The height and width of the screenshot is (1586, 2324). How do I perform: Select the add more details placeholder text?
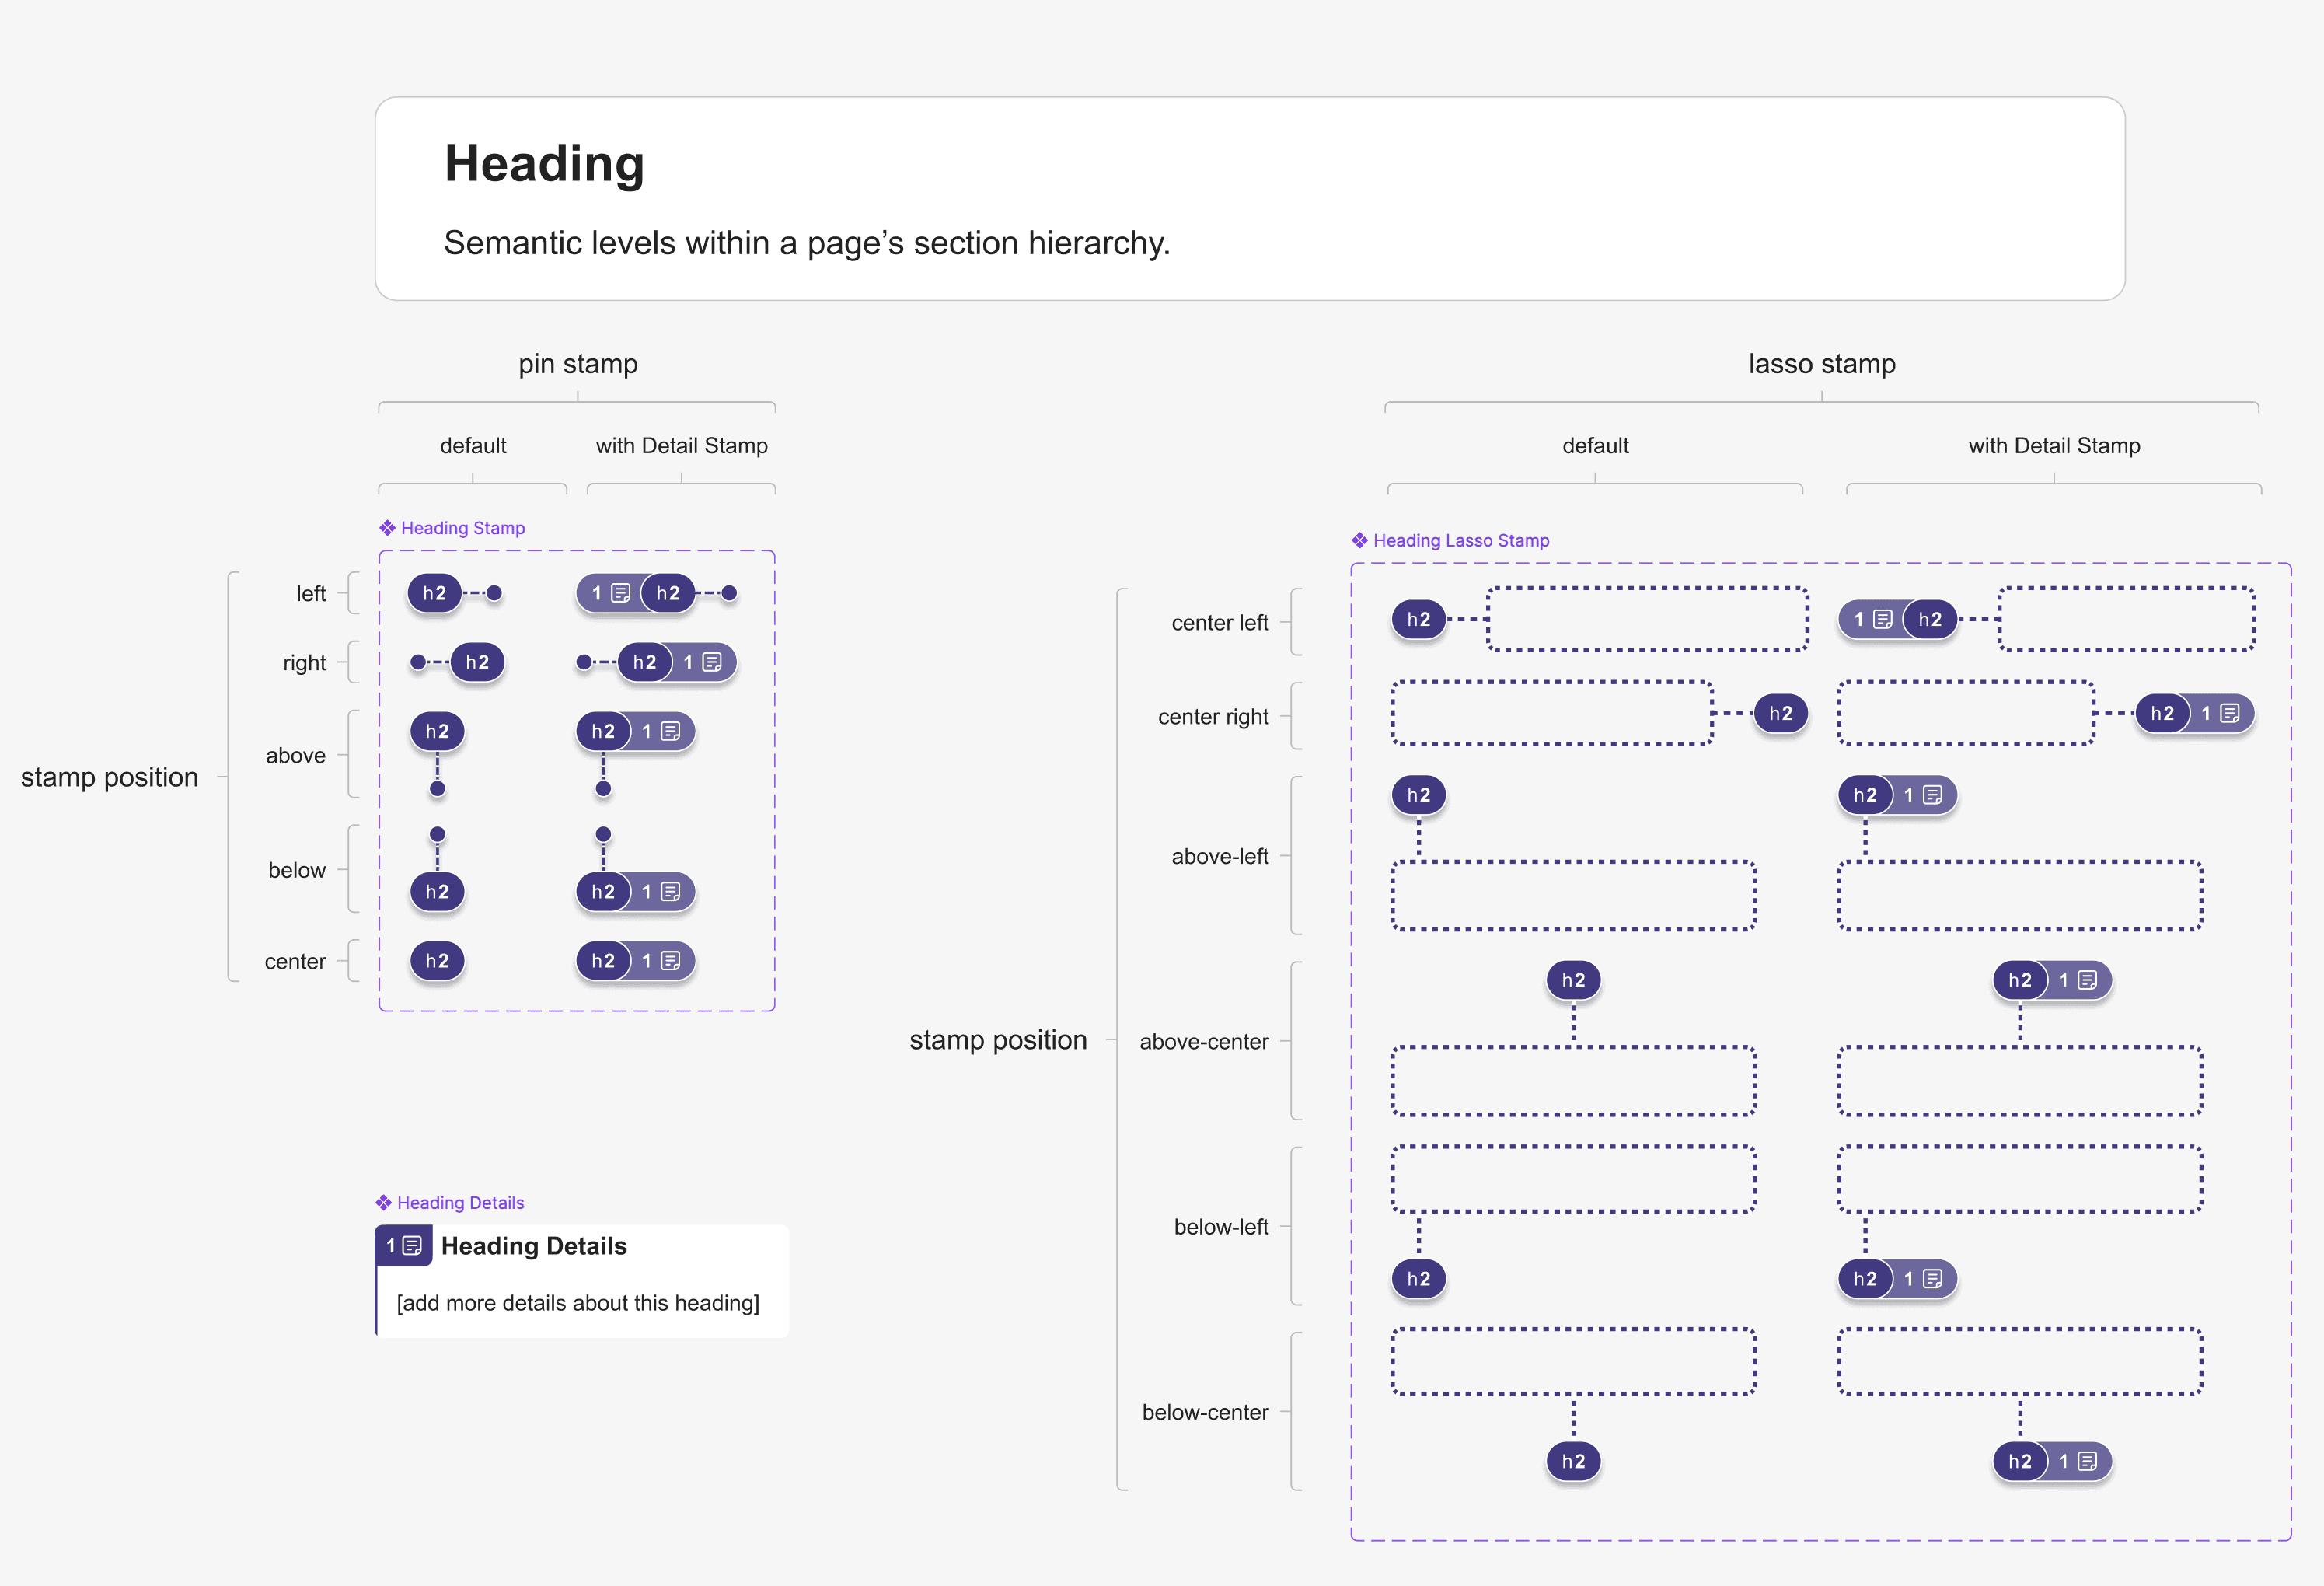578,1303
